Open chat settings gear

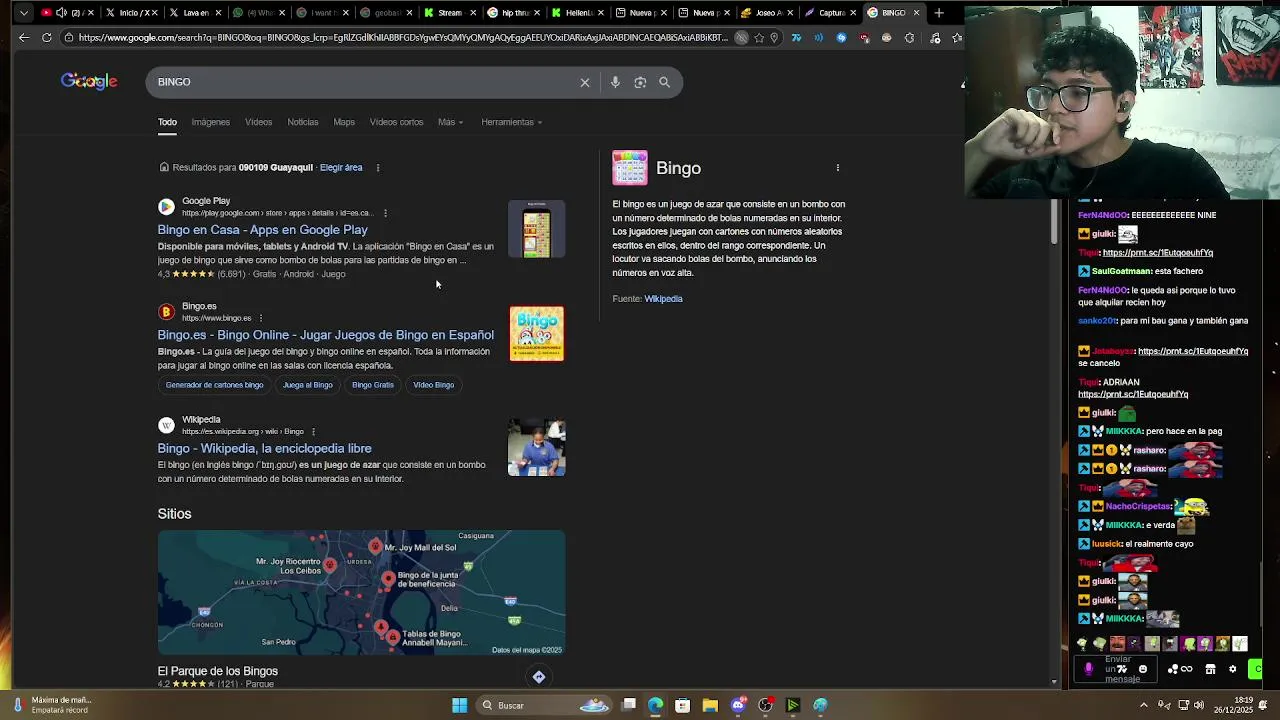(1232, 669)
